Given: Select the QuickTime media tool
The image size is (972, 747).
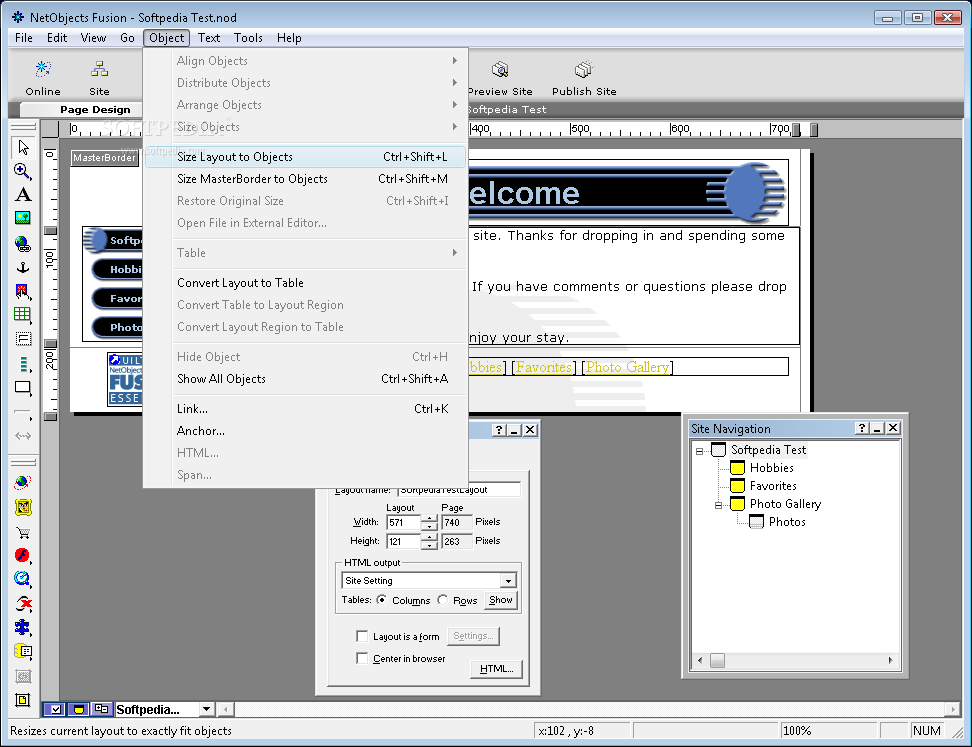Looking at the screenshot, I should (x=23, y=578).
